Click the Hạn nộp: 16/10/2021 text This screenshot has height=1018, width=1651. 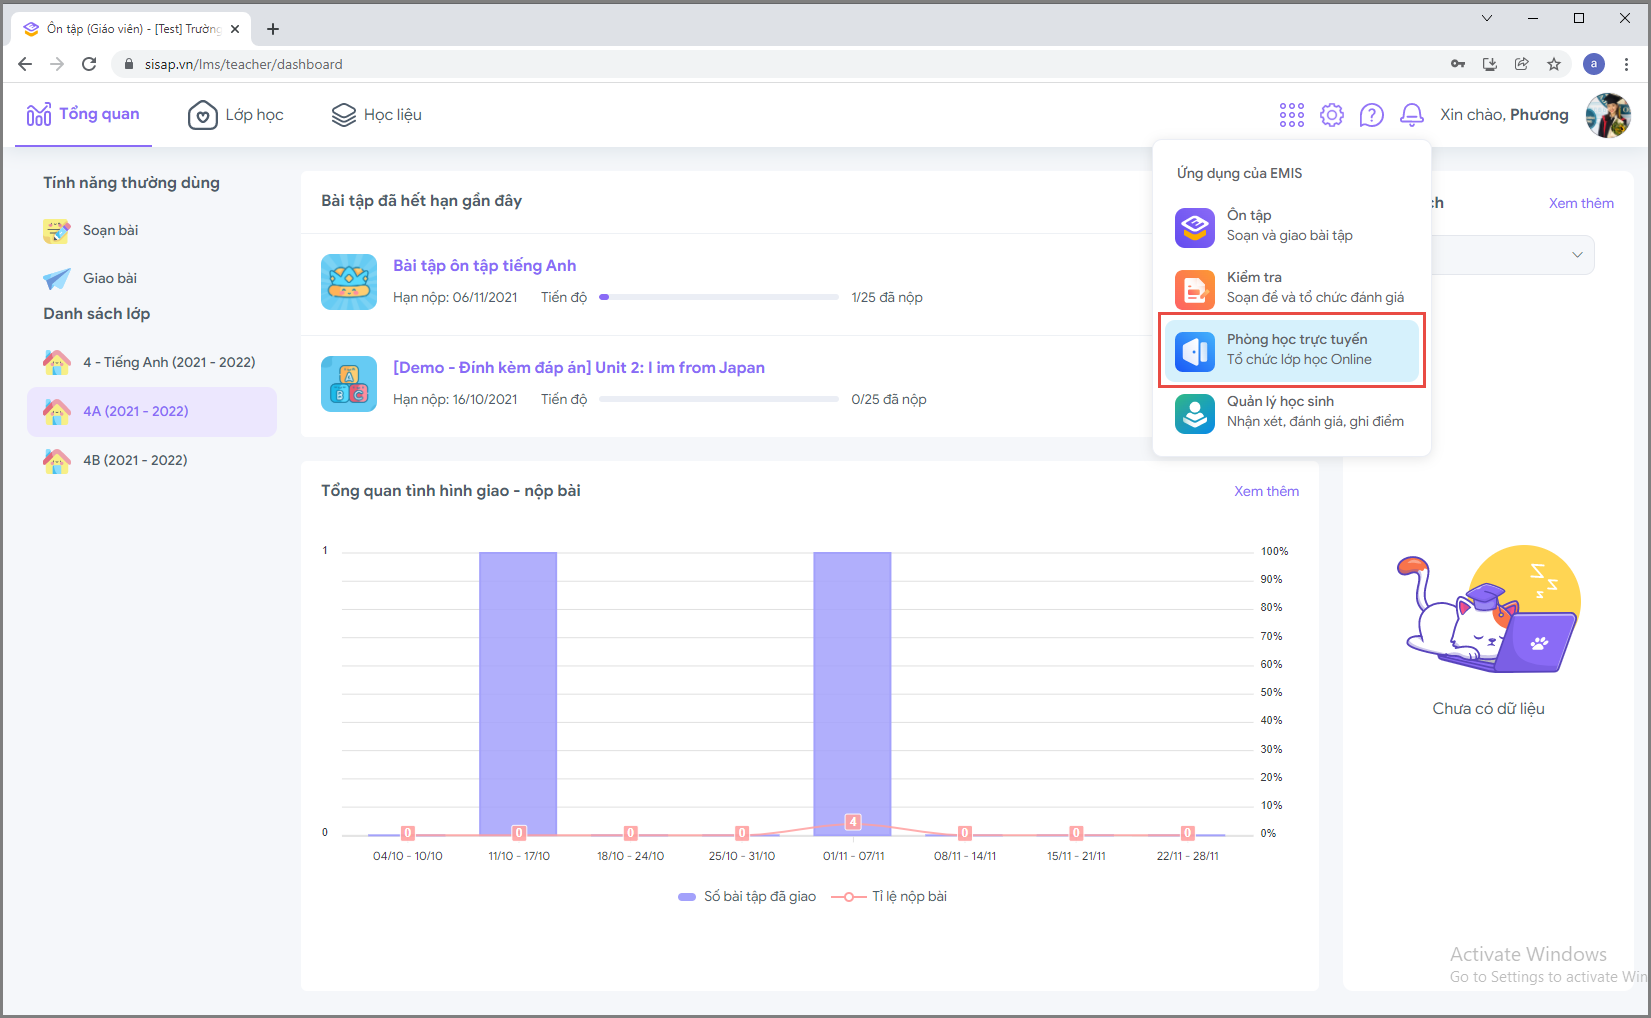tap(455, 399)
